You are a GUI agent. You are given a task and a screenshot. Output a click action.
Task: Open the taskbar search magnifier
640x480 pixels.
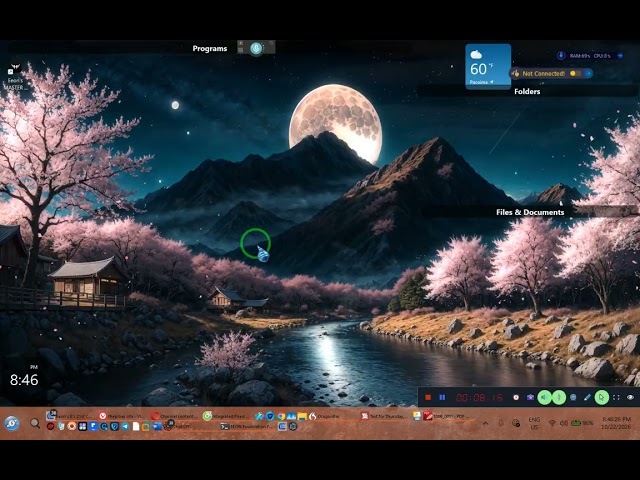coord(35,423)
